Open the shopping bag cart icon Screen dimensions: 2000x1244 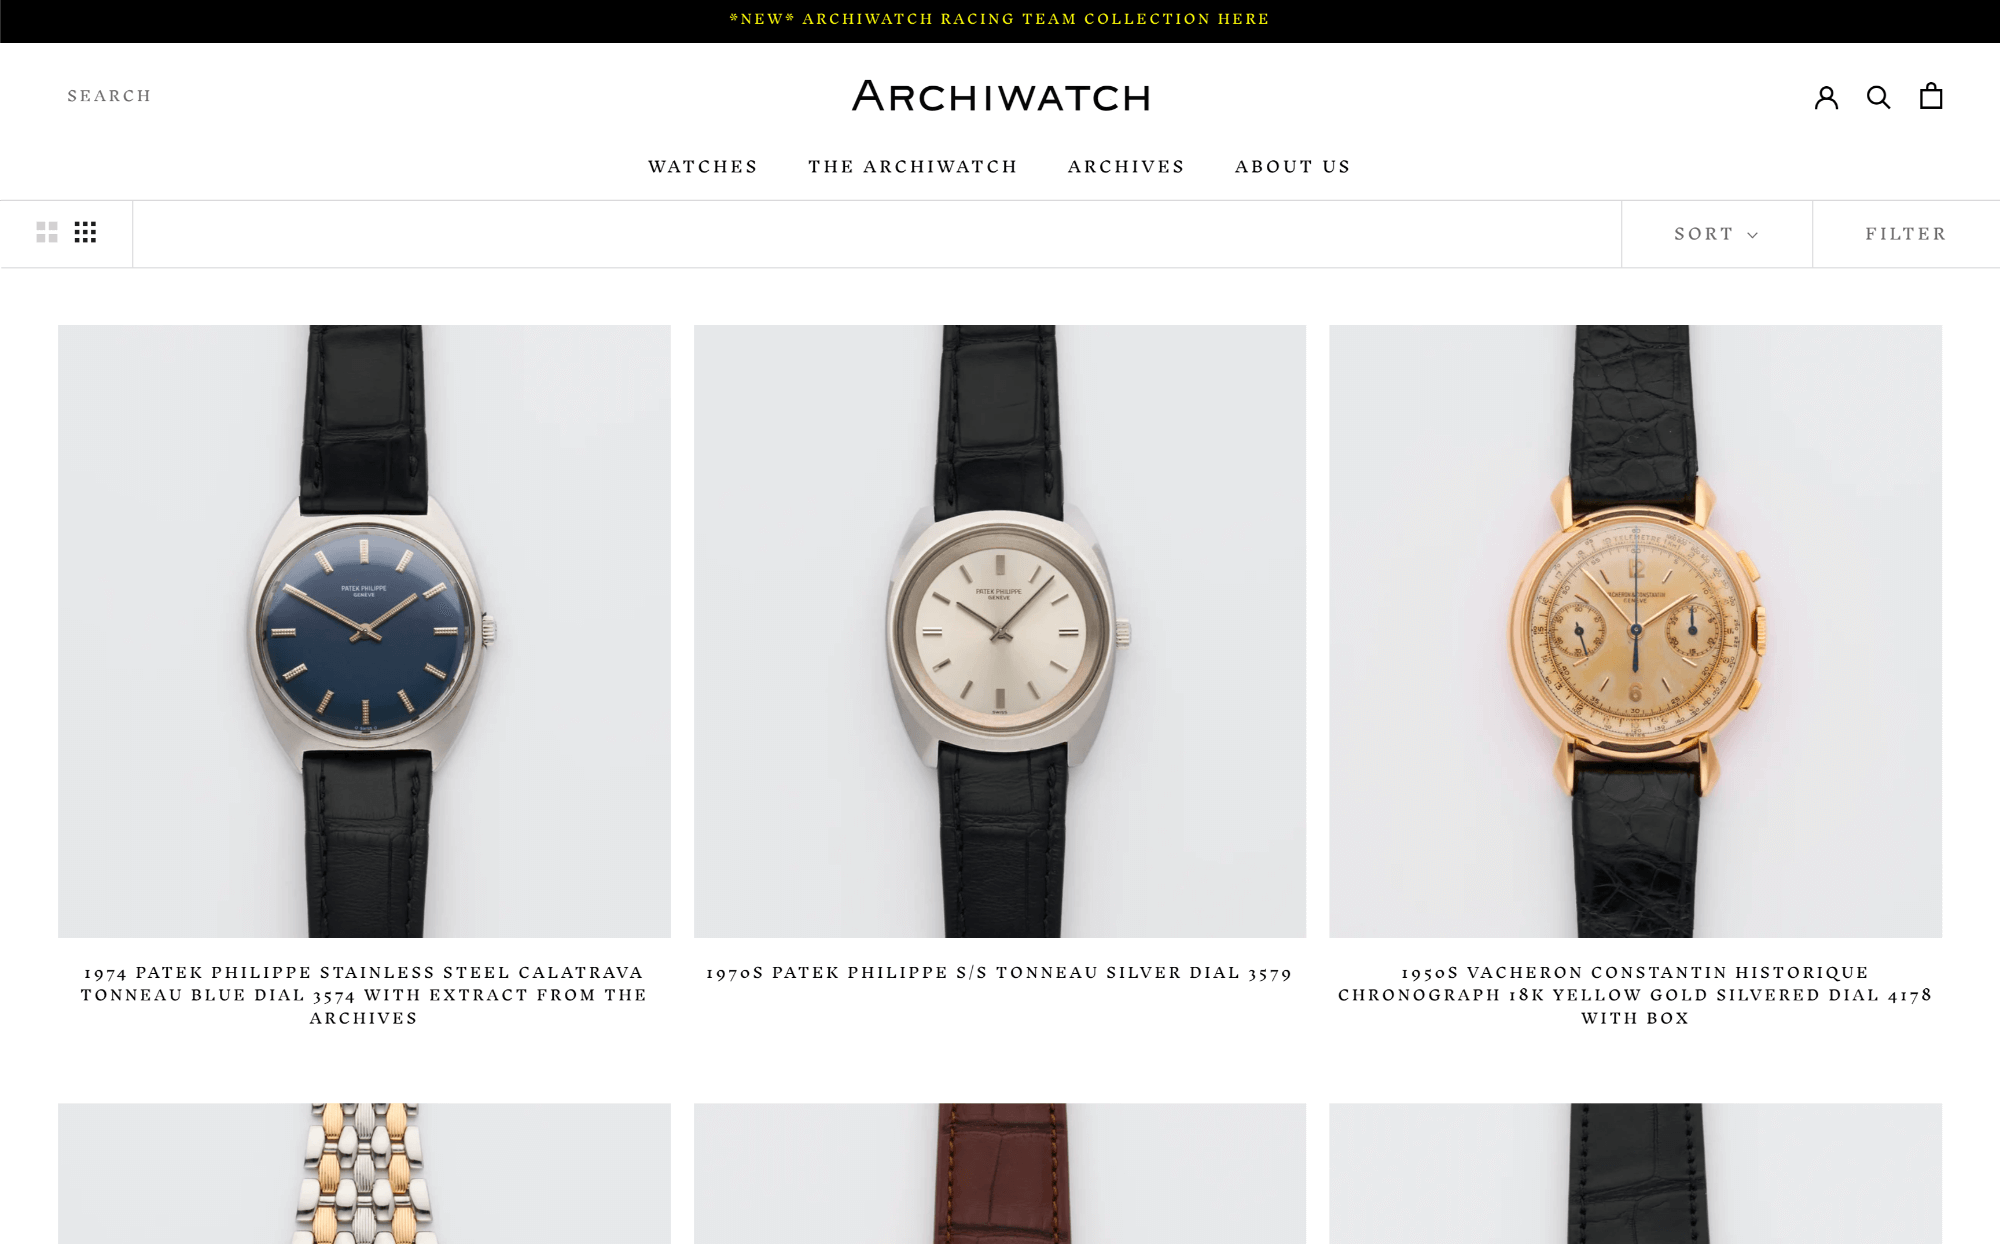tap(1931, 96)
